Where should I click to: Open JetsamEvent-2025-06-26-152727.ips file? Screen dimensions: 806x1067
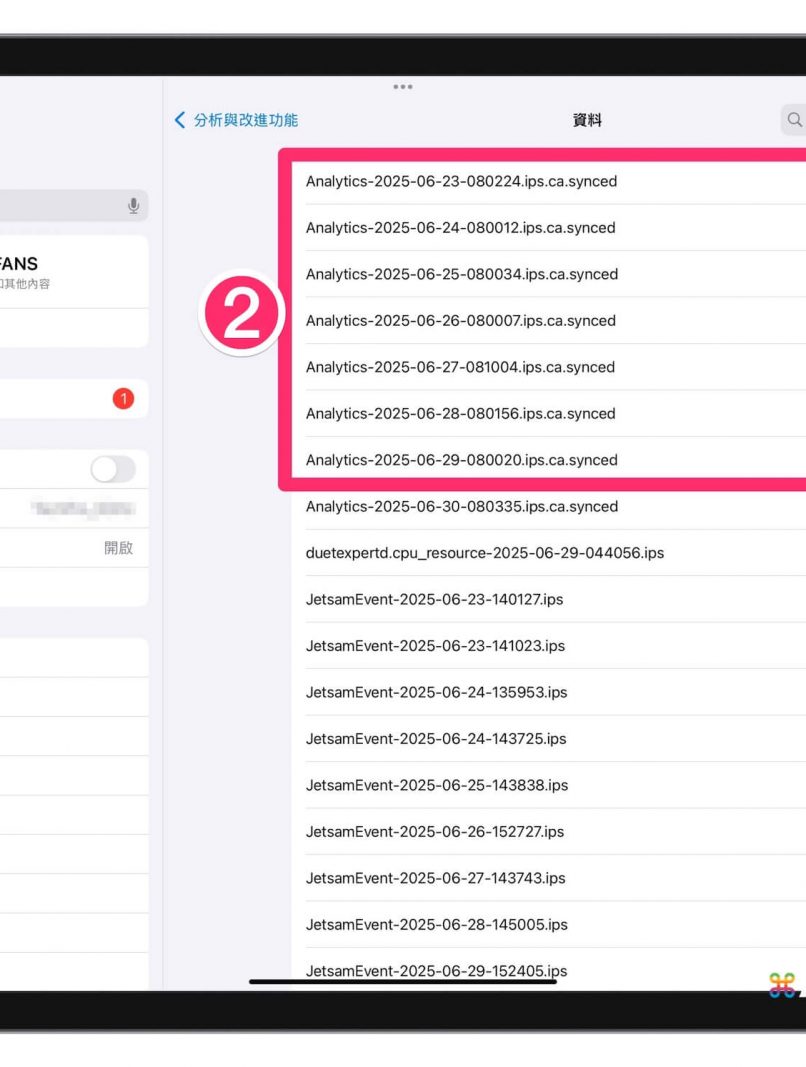click(x=434, y=832)
